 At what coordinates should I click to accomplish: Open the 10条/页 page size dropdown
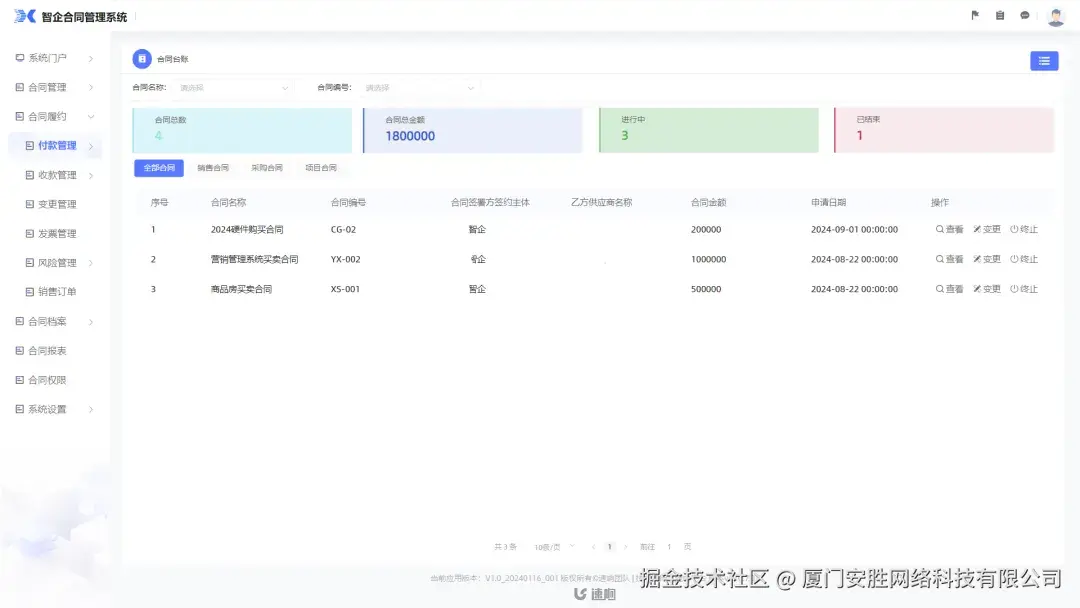(554, 547)
